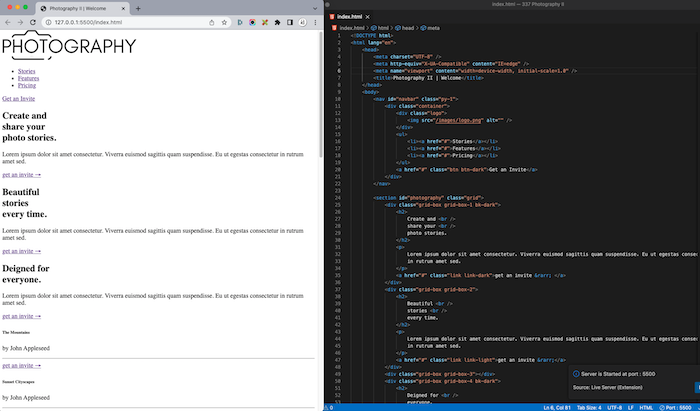Click the nav id="navbar" line in editor
Viewport: 700px width, 411px height.
pos(416,99)
